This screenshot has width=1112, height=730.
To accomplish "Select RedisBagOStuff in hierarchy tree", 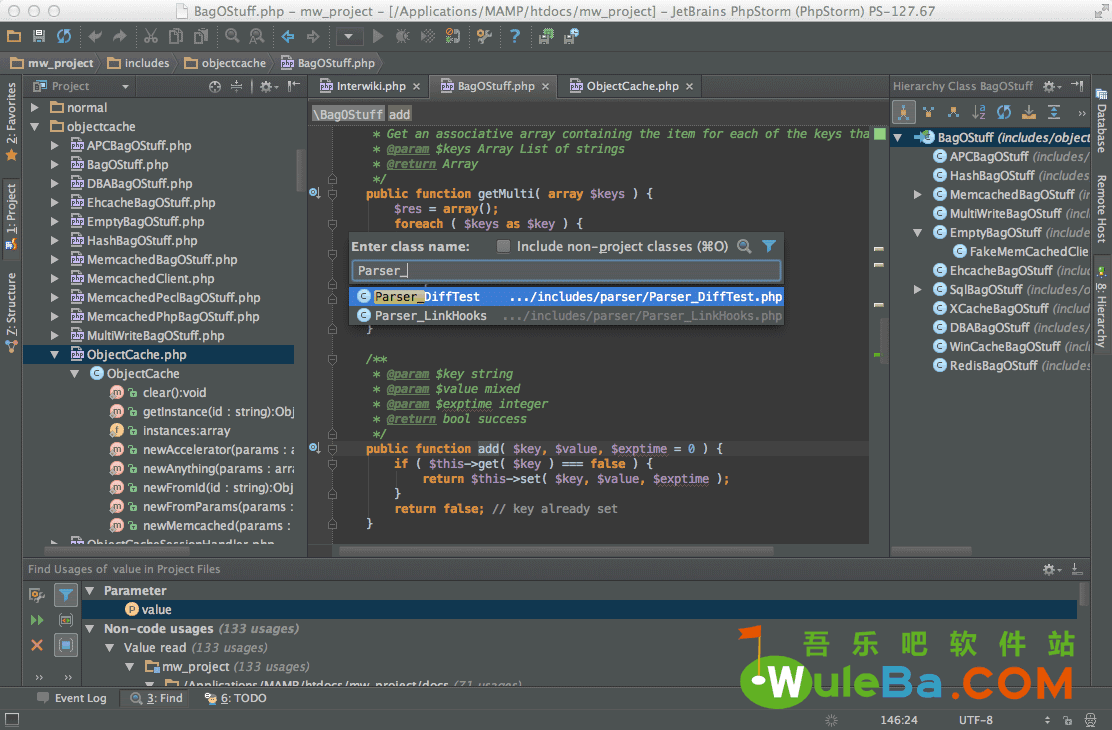I will 1010,366.
